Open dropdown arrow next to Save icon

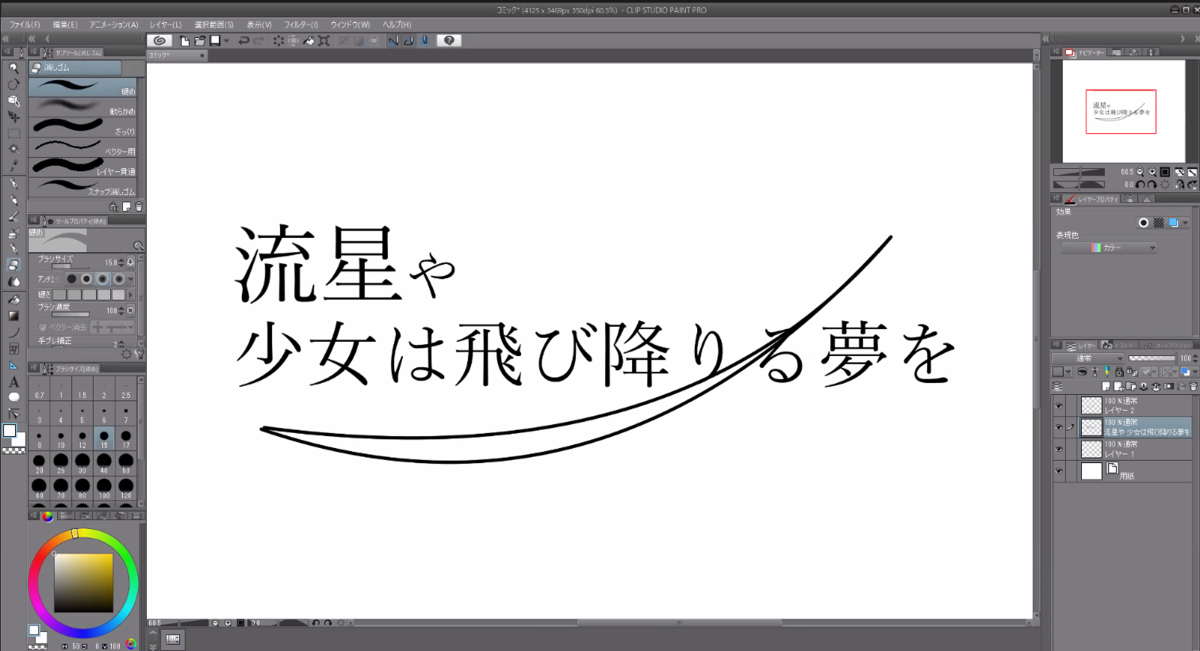[x=227, y=40]
